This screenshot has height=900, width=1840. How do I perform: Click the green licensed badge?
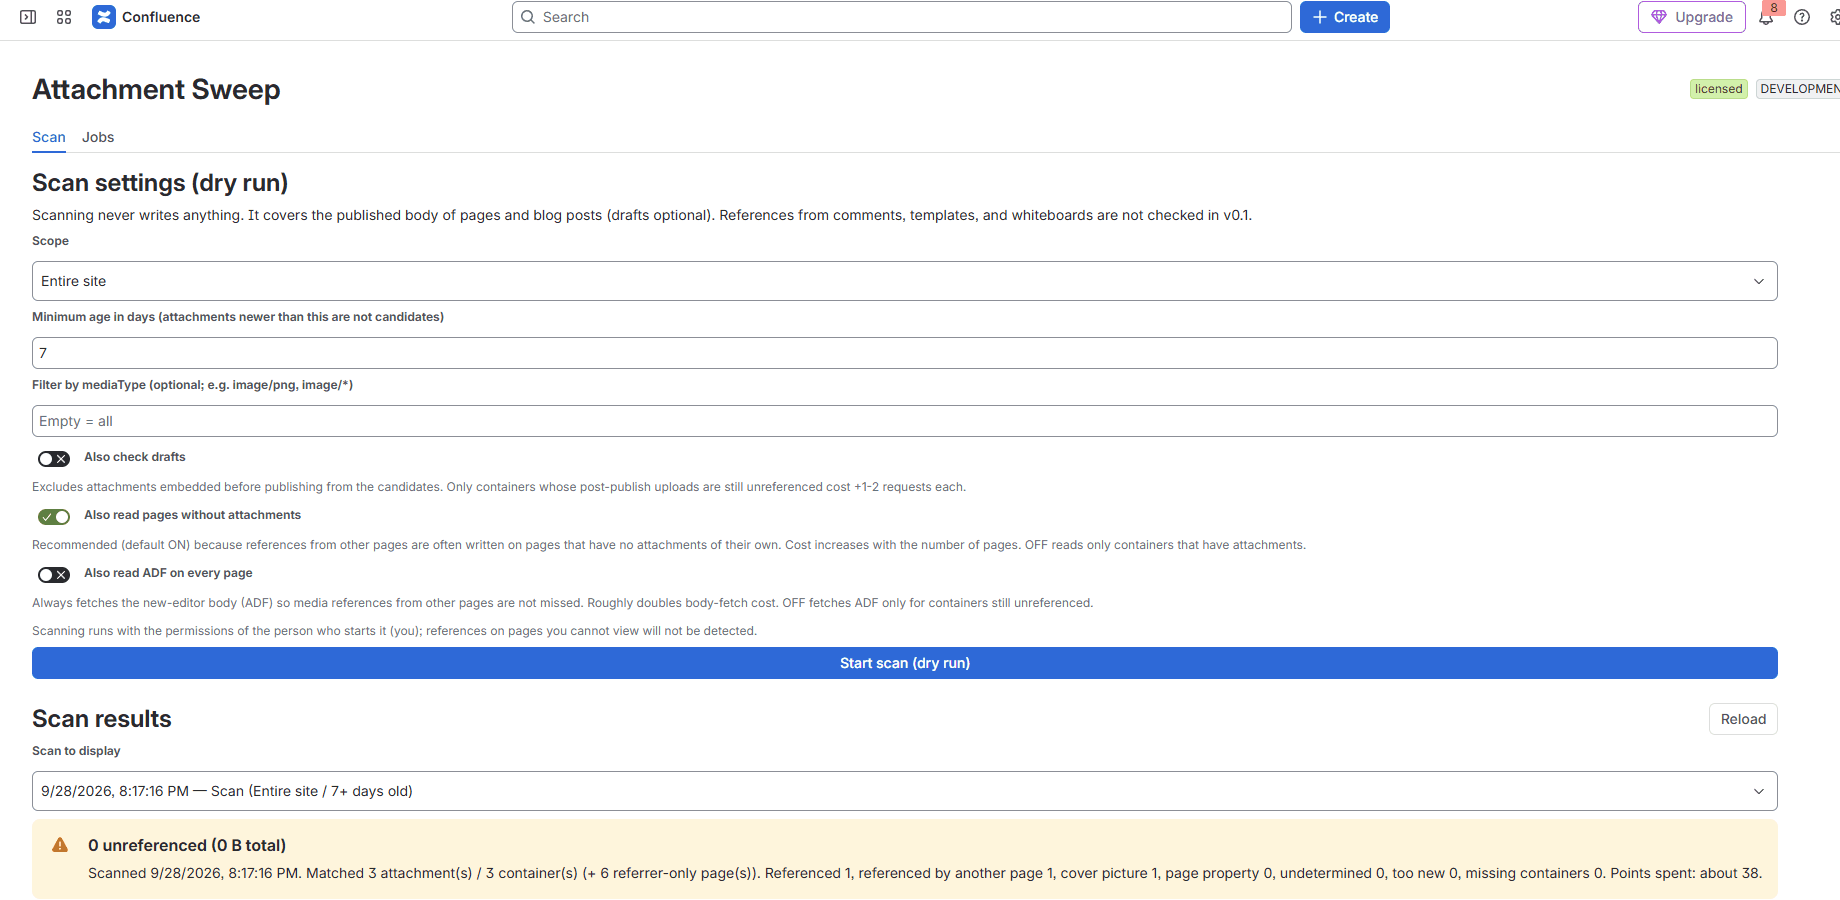click(x=1719, y=89)
